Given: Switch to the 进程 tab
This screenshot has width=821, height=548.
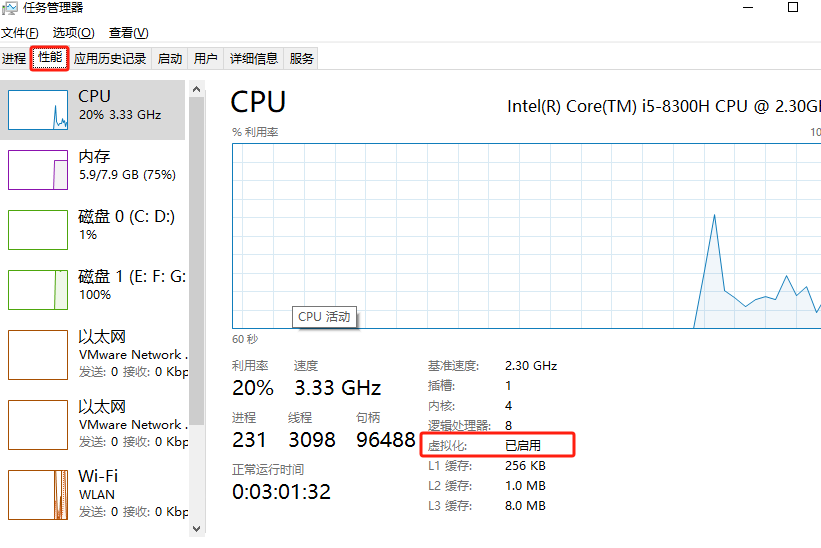Looking at the screenshot, I should 14,58.
